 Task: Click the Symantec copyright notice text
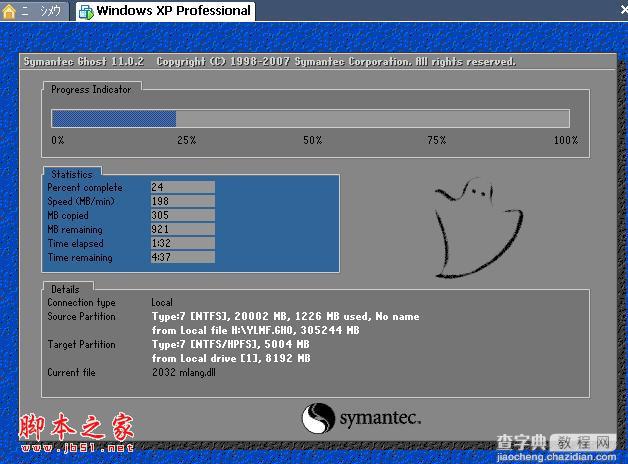point(336,62)
